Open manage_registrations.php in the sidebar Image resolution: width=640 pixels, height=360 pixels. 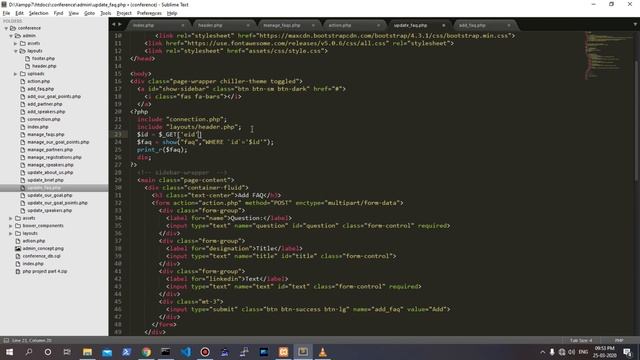[54, 157]
